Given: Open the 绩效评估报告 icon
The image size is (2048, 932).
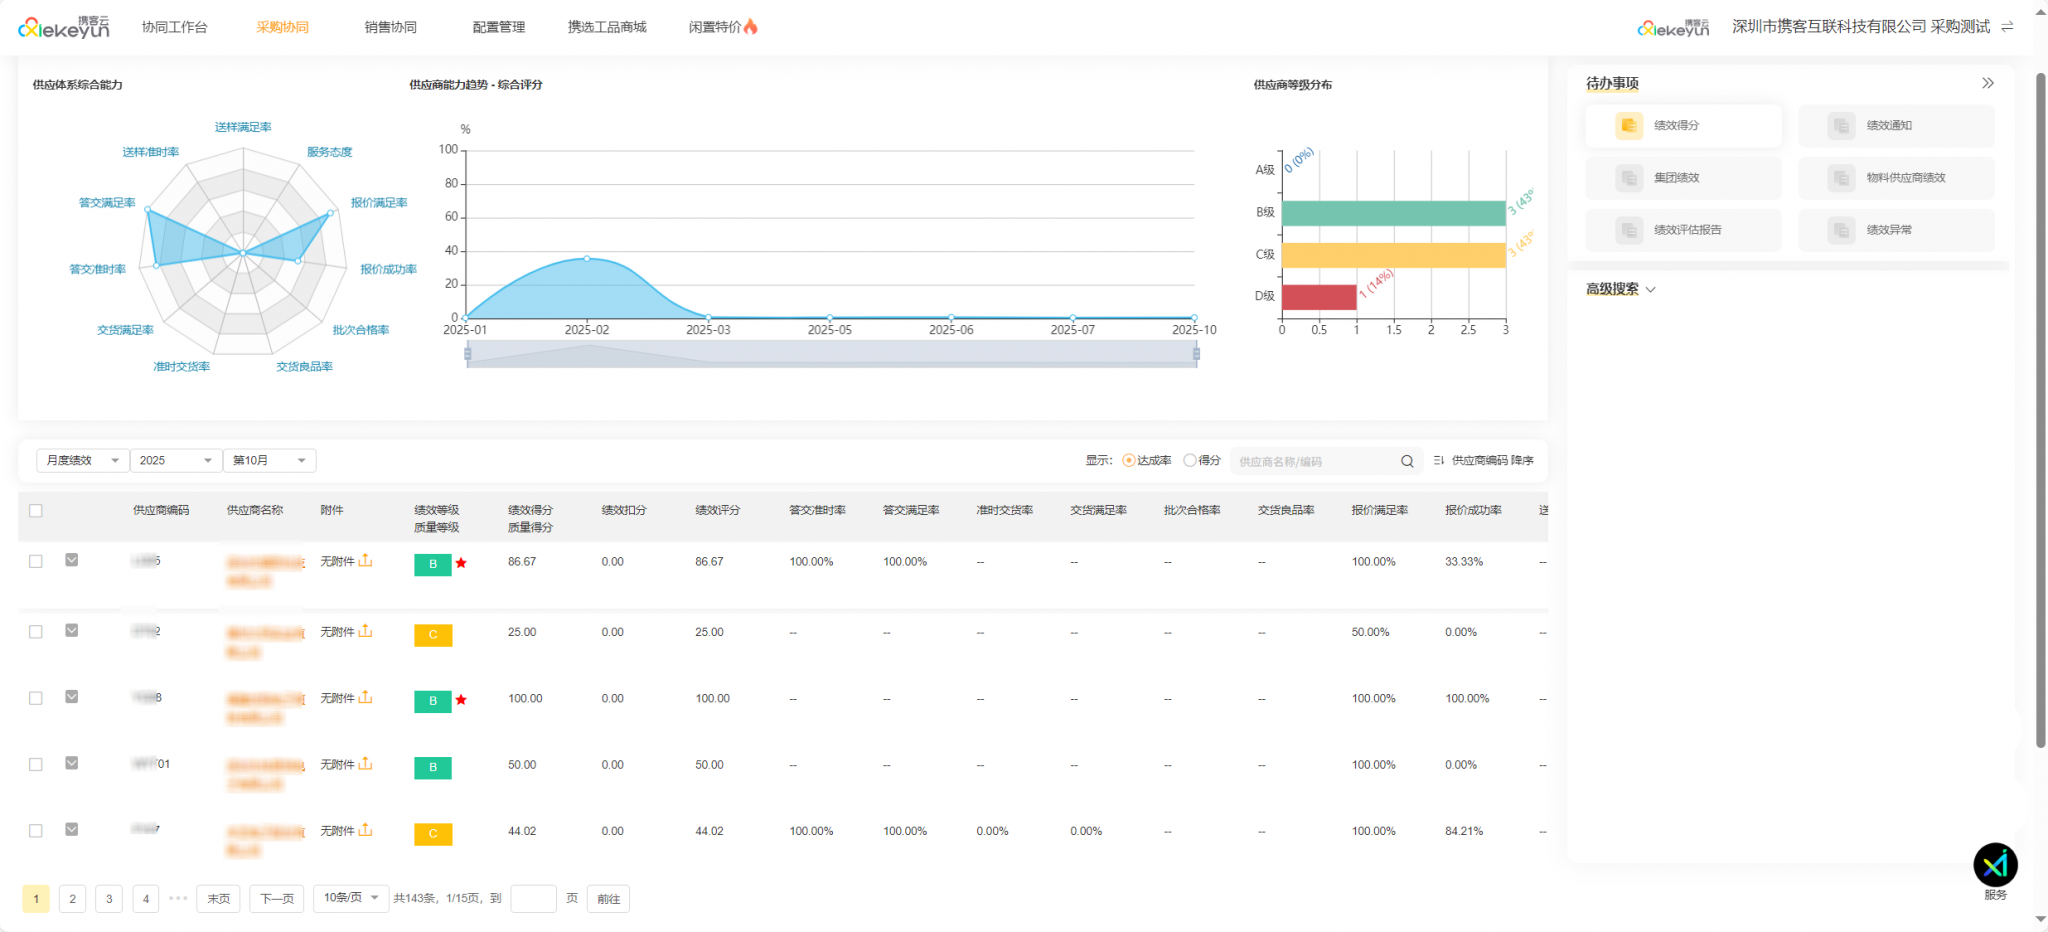Looking at the screenshot, I should pos(1629,230).
